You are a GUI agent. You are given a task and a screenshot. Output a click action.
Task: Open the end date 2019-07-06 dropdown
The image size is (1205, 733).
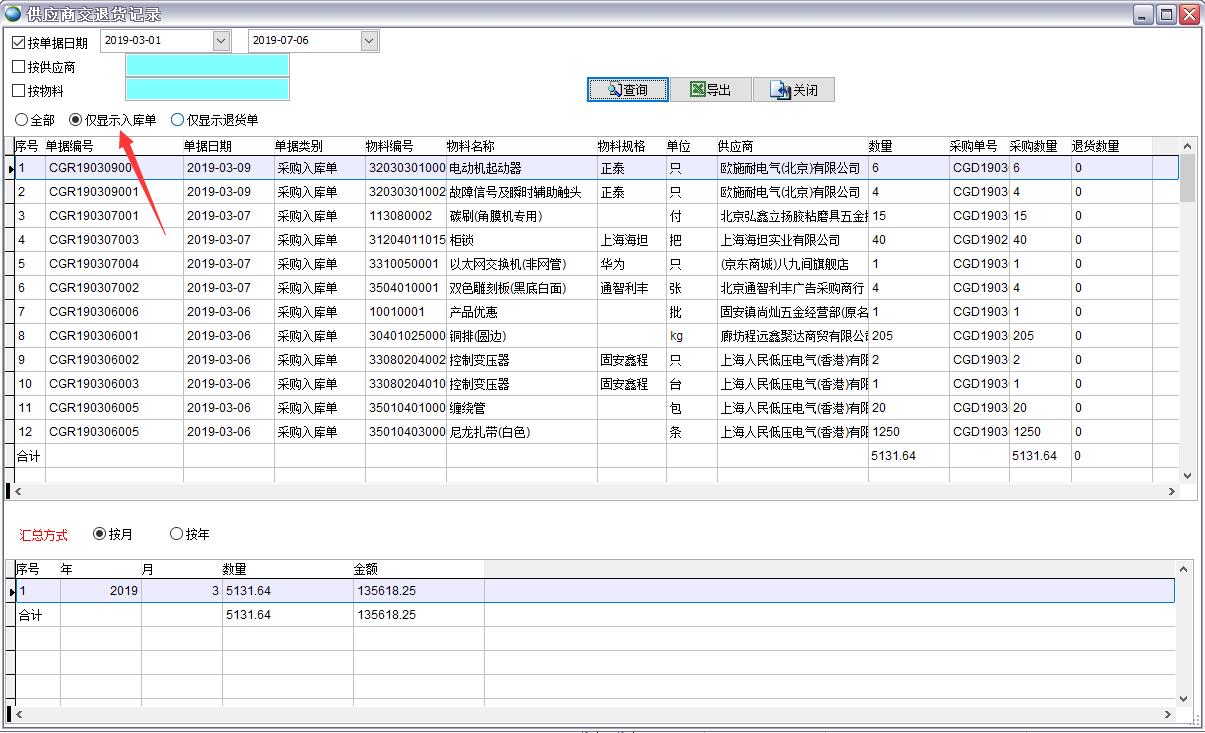click(368, 40)
